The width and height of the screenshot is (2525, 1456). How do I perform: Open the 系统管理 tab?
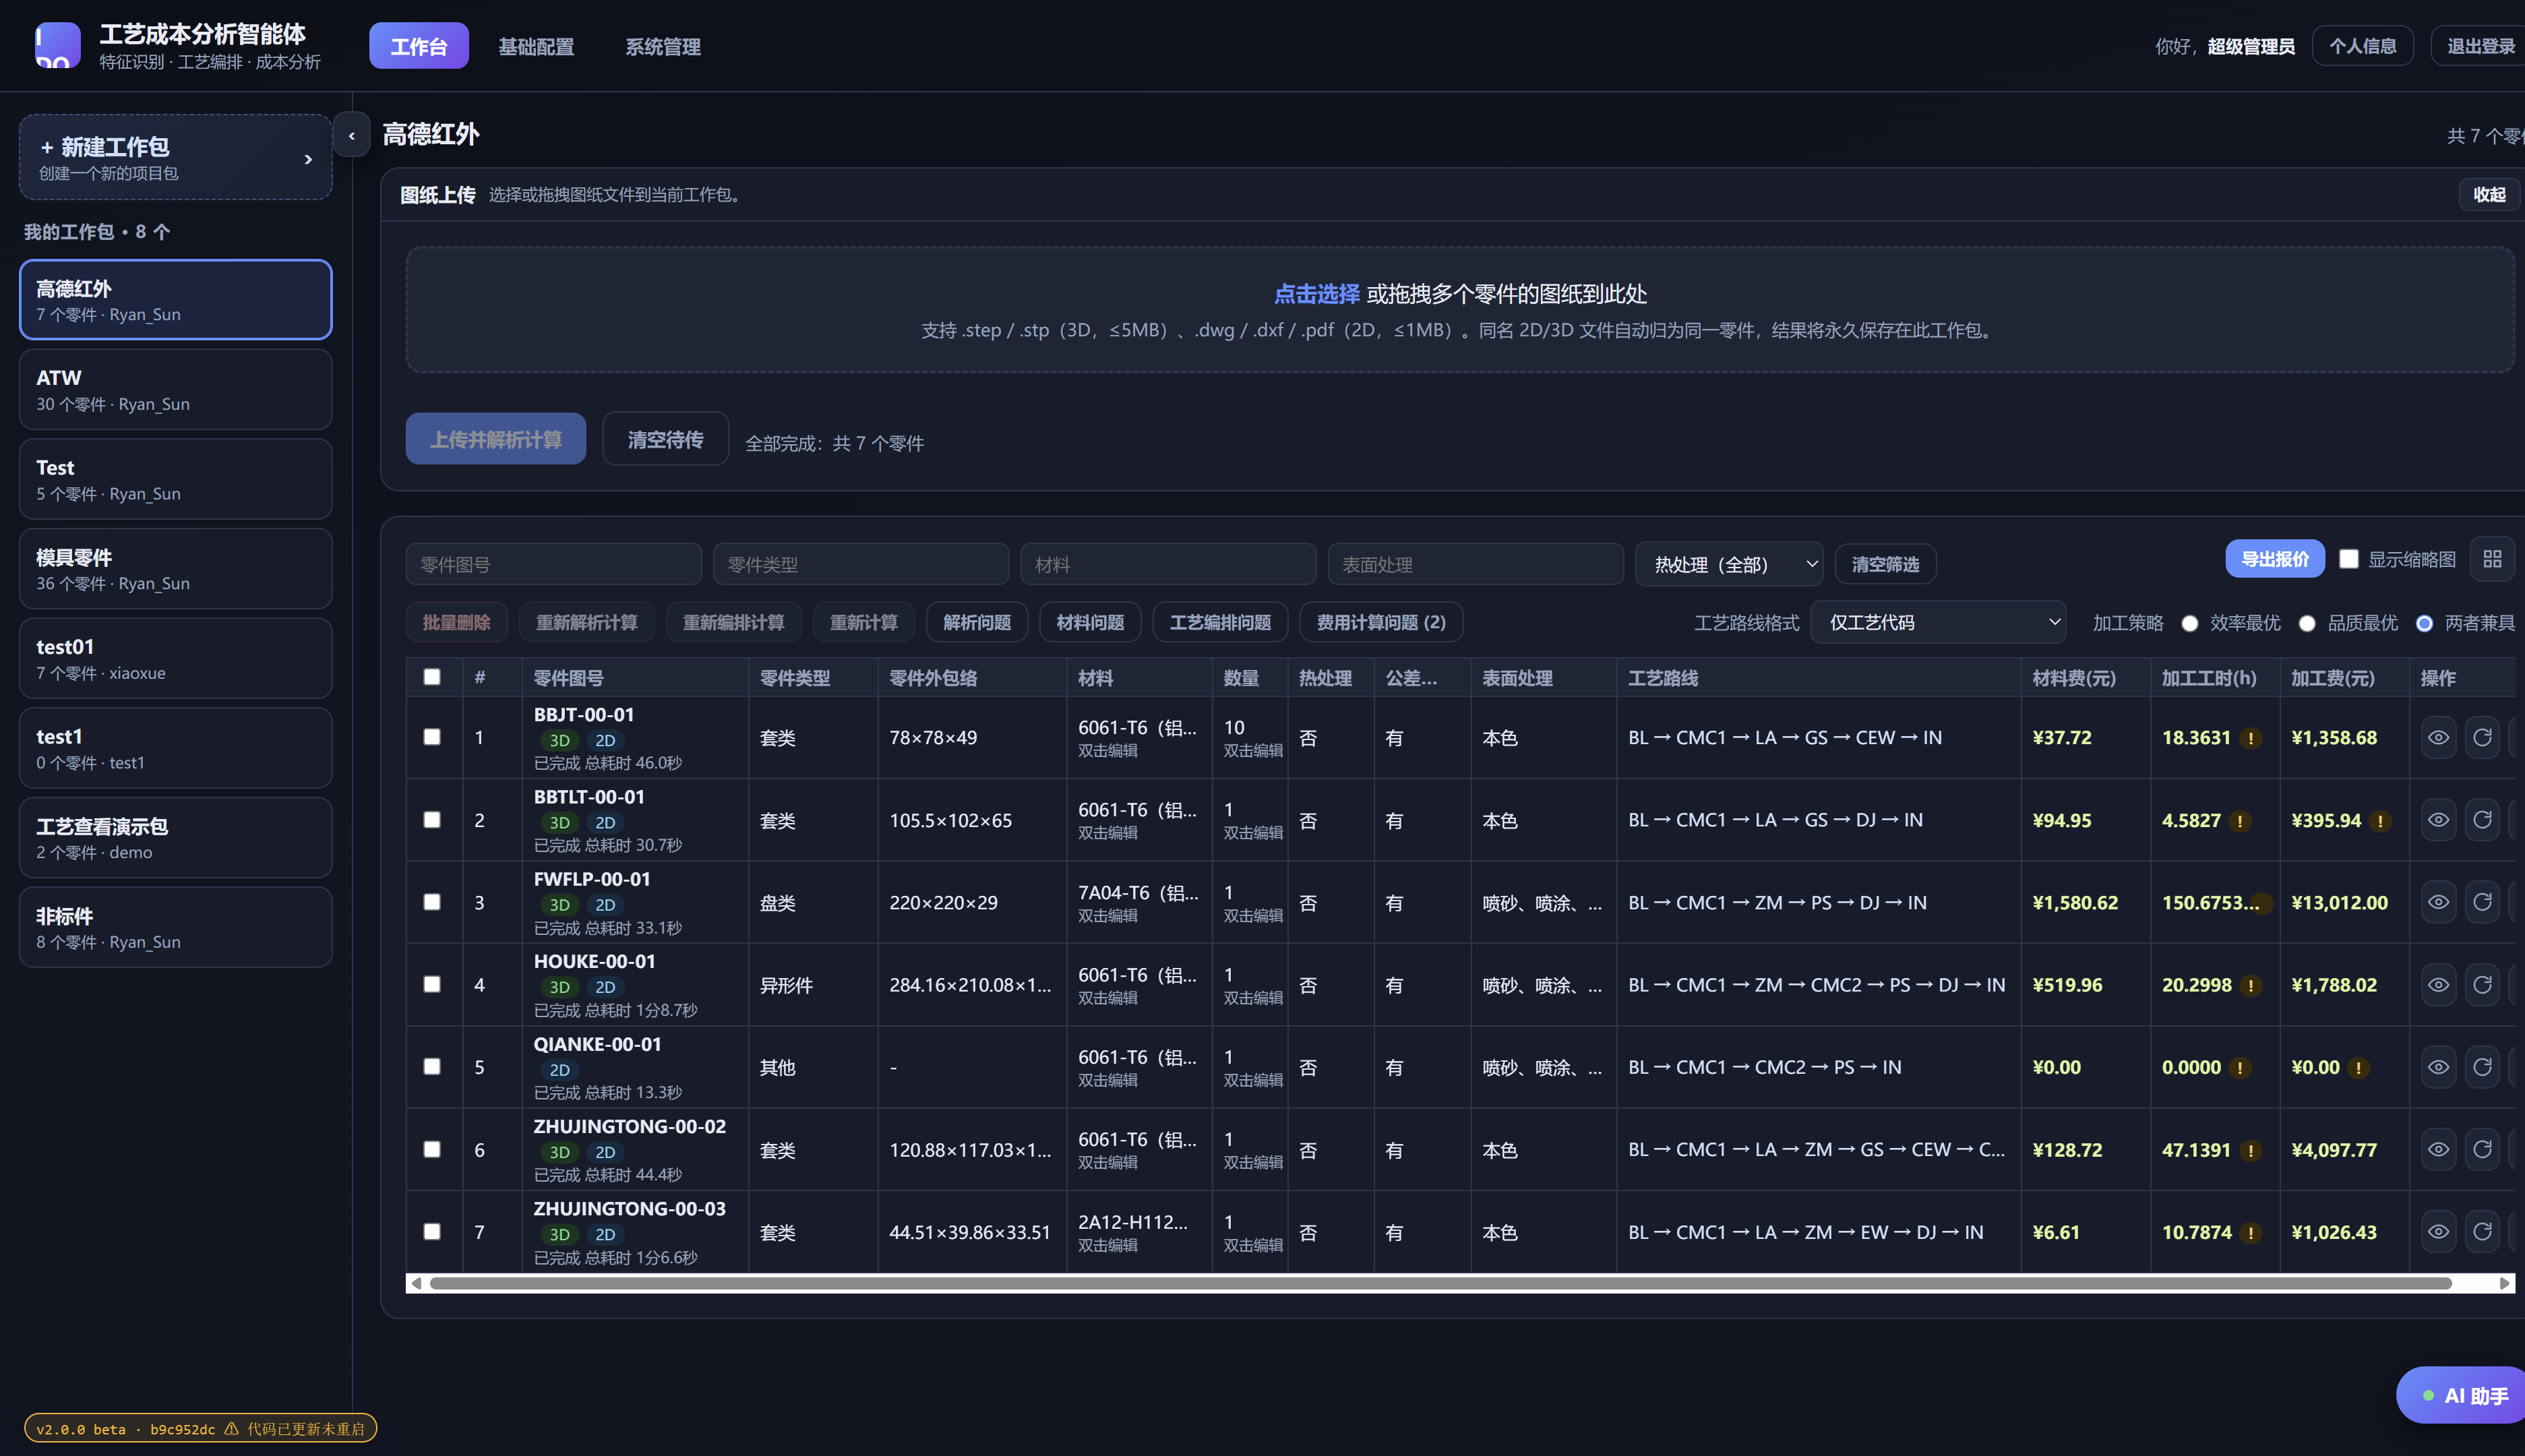click(x=663, y=46)
